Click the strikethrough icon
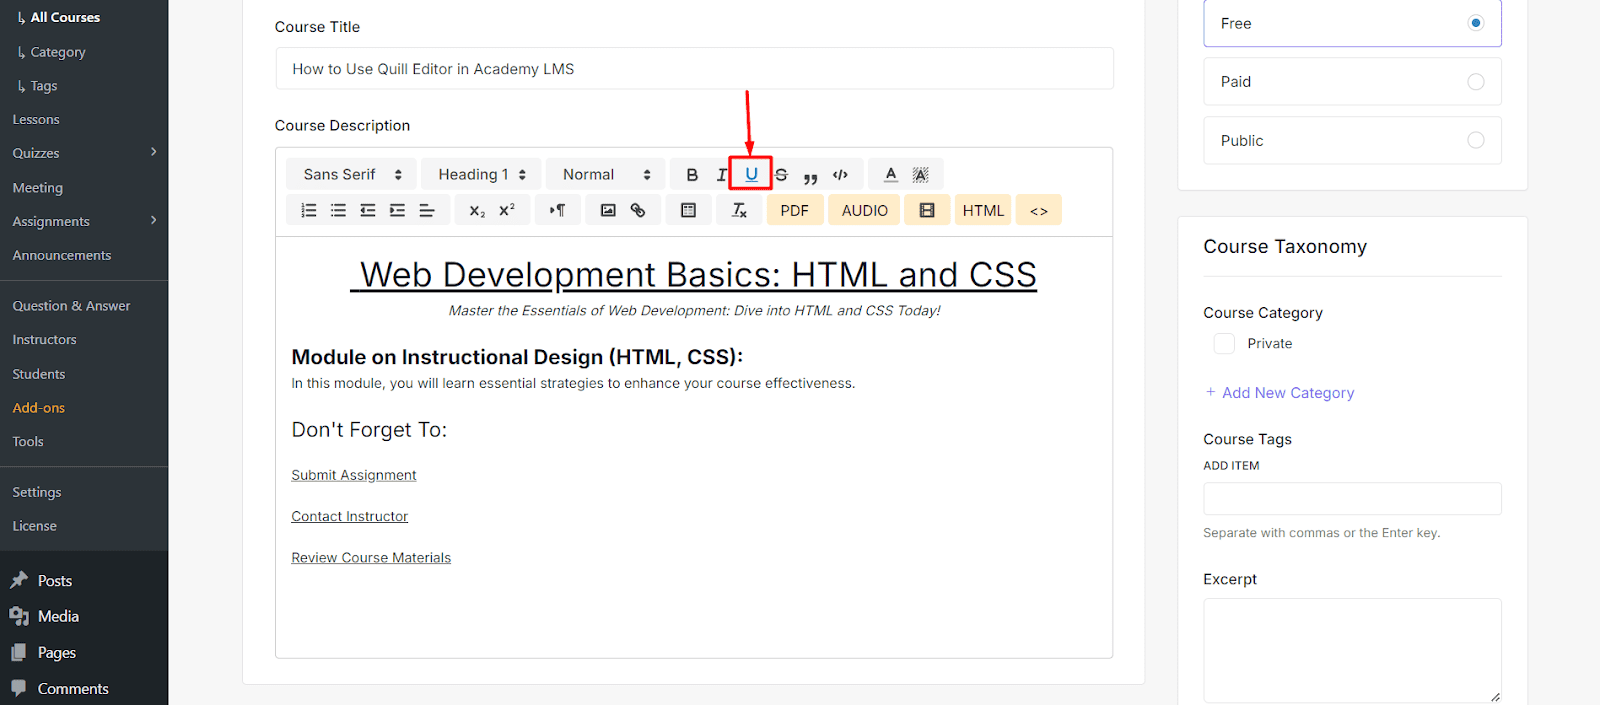 pyautogui.click(x=781, y=175)
